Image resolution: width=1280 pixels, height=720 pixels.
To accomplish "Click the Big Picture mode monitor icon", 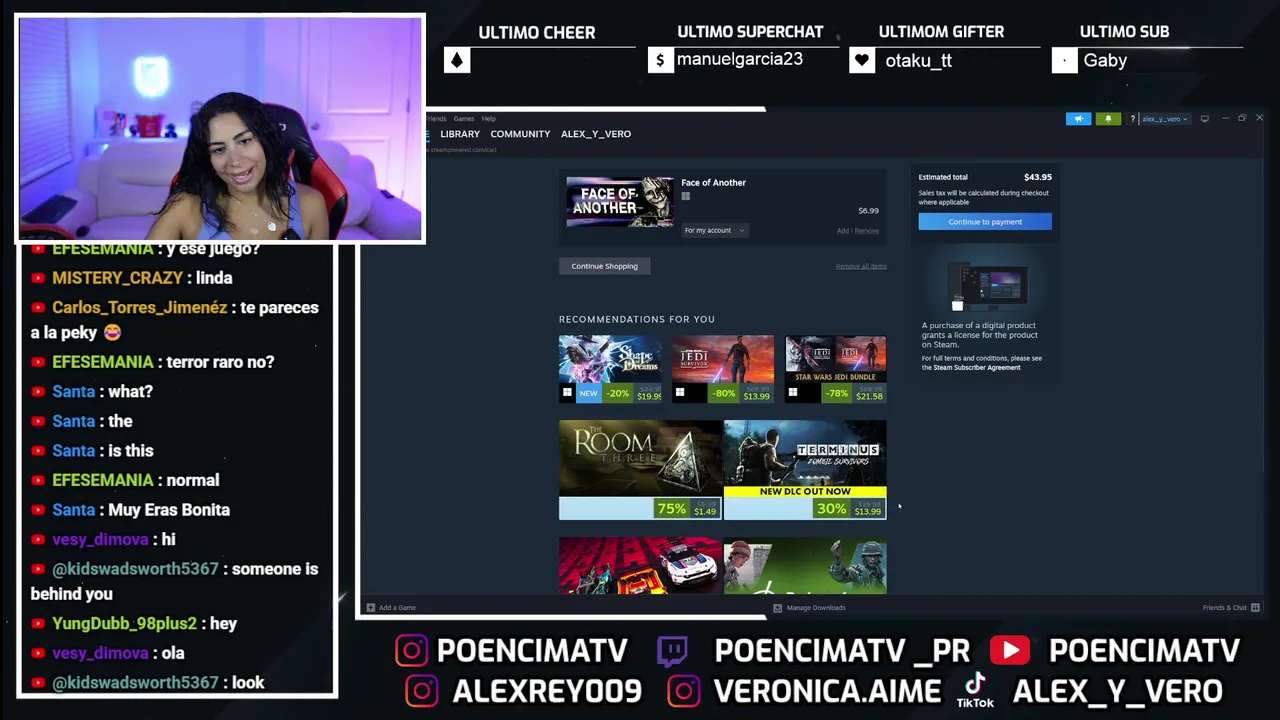I will point(1204,119).
